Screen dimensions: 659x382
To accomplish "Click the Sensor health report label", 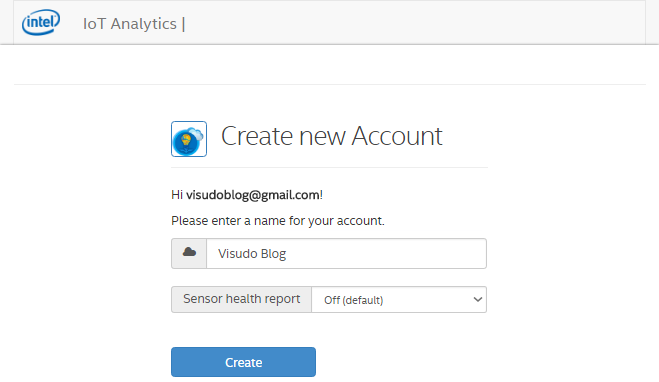I will pos(242,299).
